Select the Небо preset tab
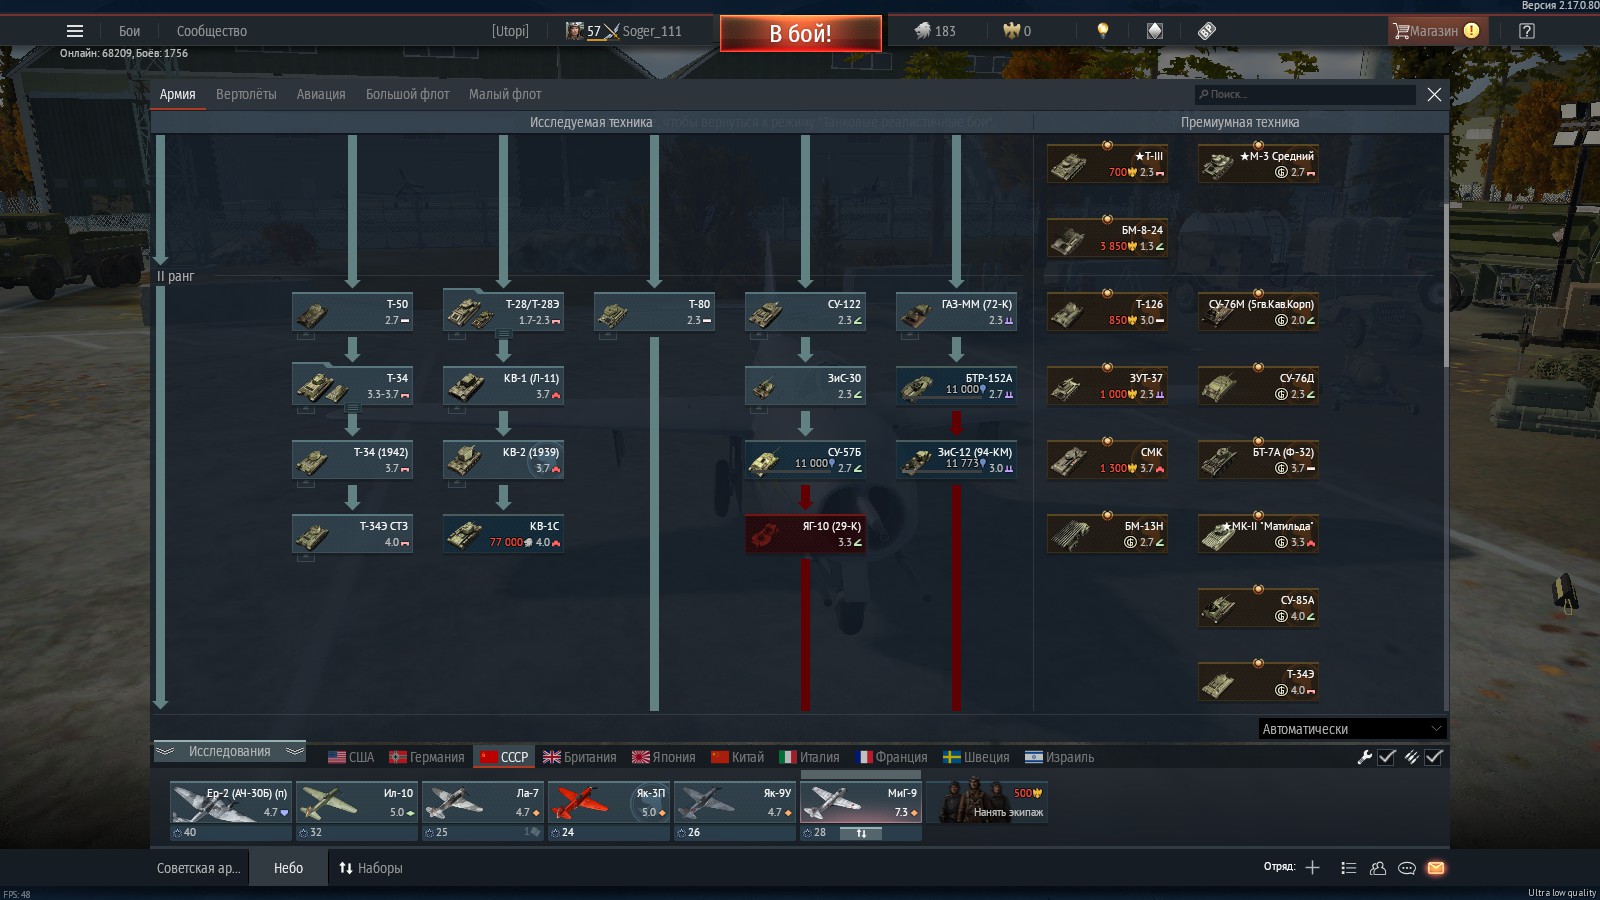The height and width of the screenshot is (900, 1600). pyautogui.click(x=288, y=868)
